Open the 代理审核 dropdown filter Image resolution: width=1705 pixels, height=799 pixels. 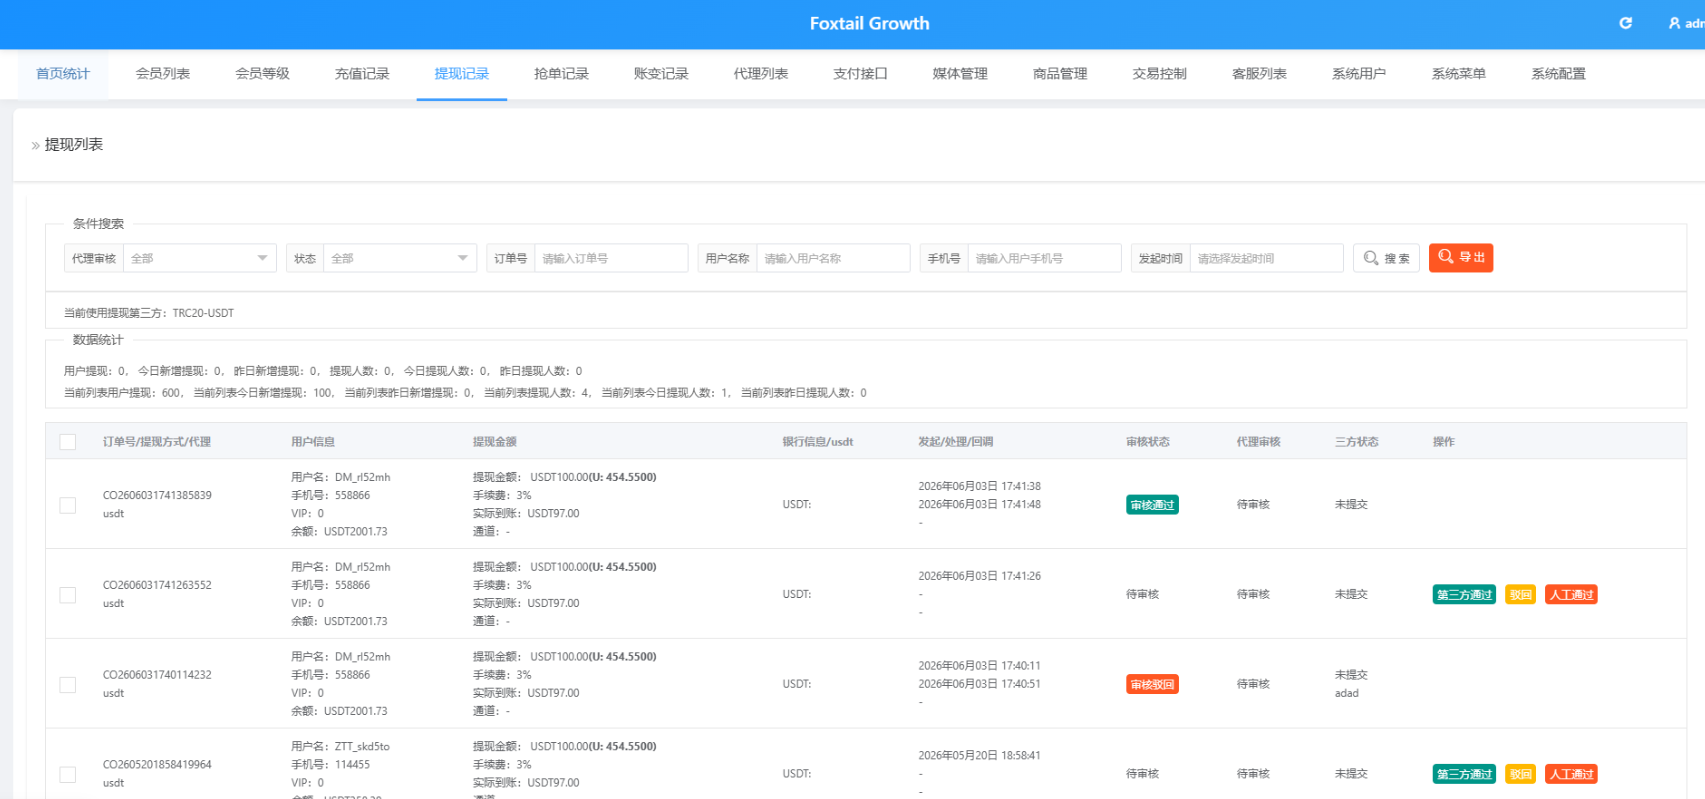click(x=199, y=258)
